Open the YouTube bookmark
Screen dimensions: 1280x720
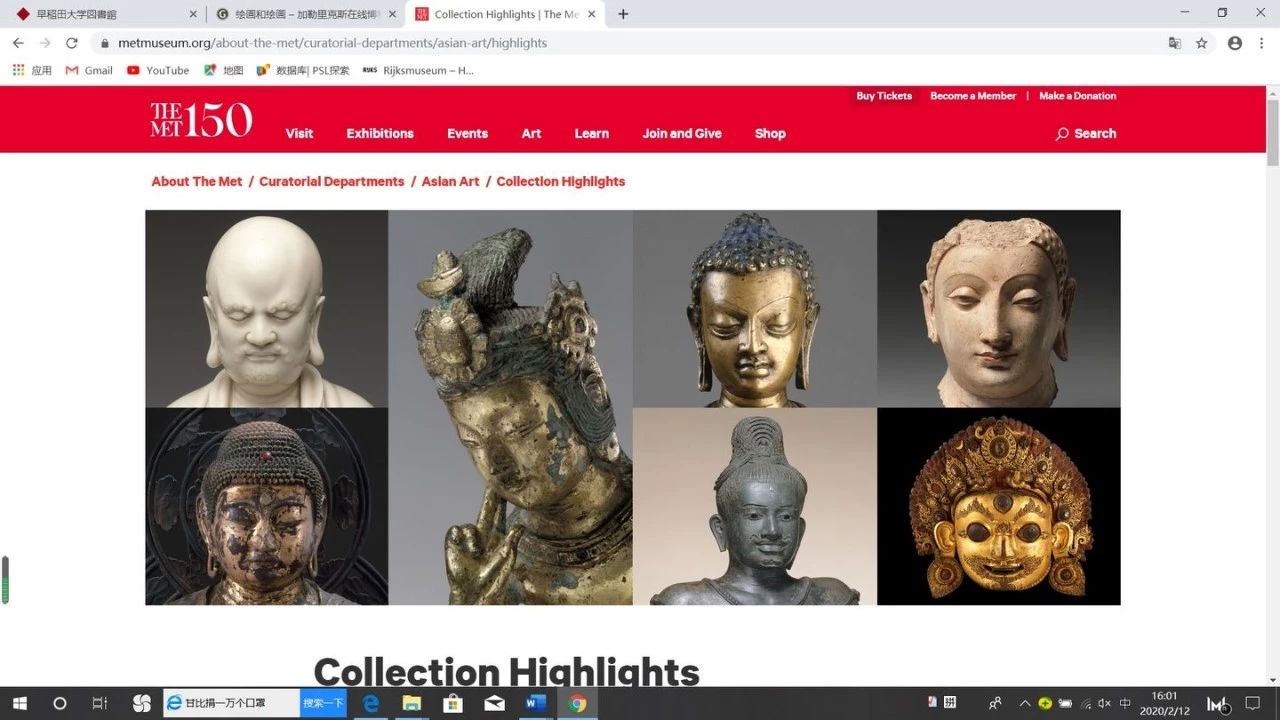pos(158,71)
